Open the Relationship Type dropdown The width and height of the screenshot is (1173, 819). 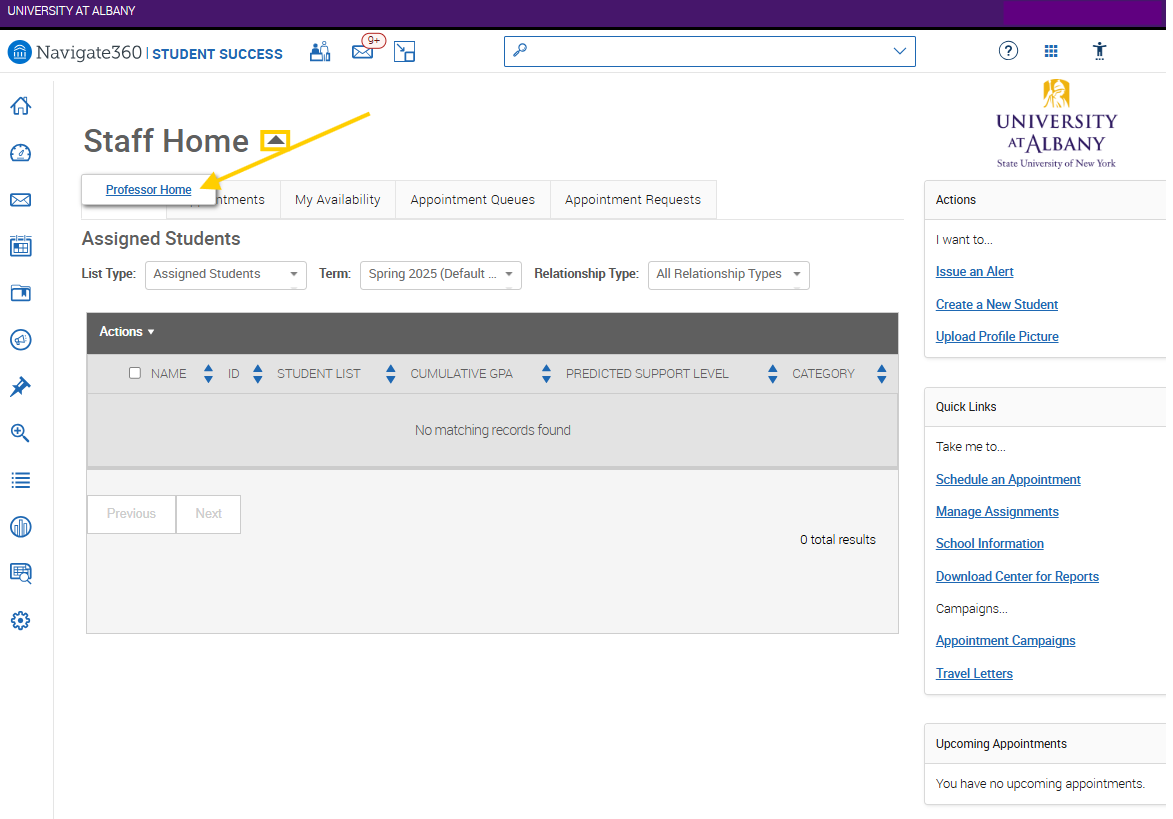(x=728, y=274)
